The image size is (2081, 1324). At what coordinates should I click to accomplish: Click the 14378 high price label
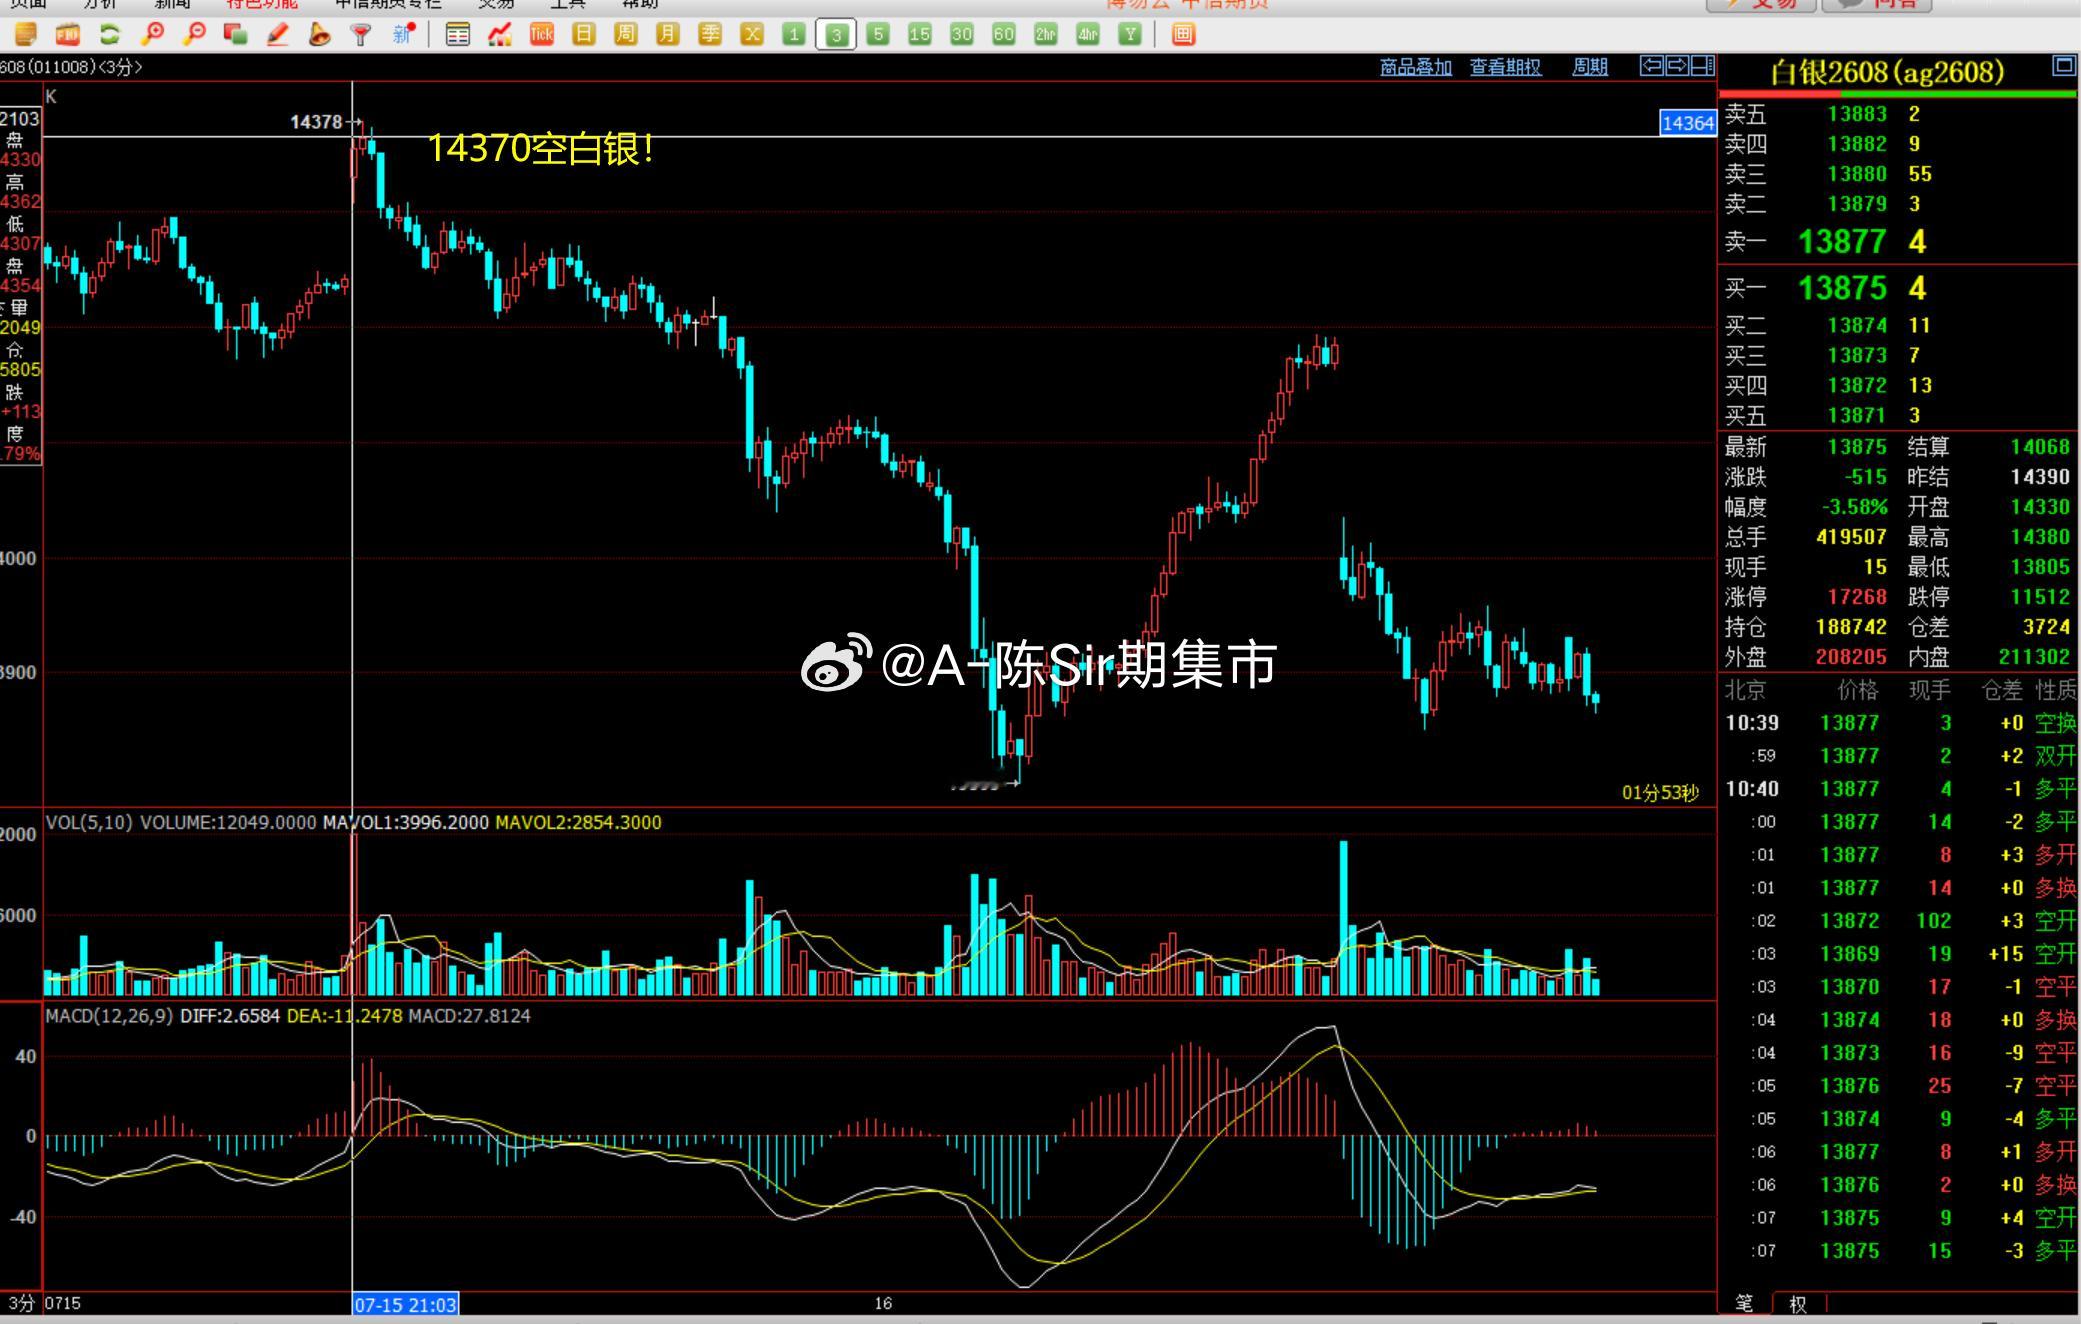pyautogui.click(x=316, y=122)
